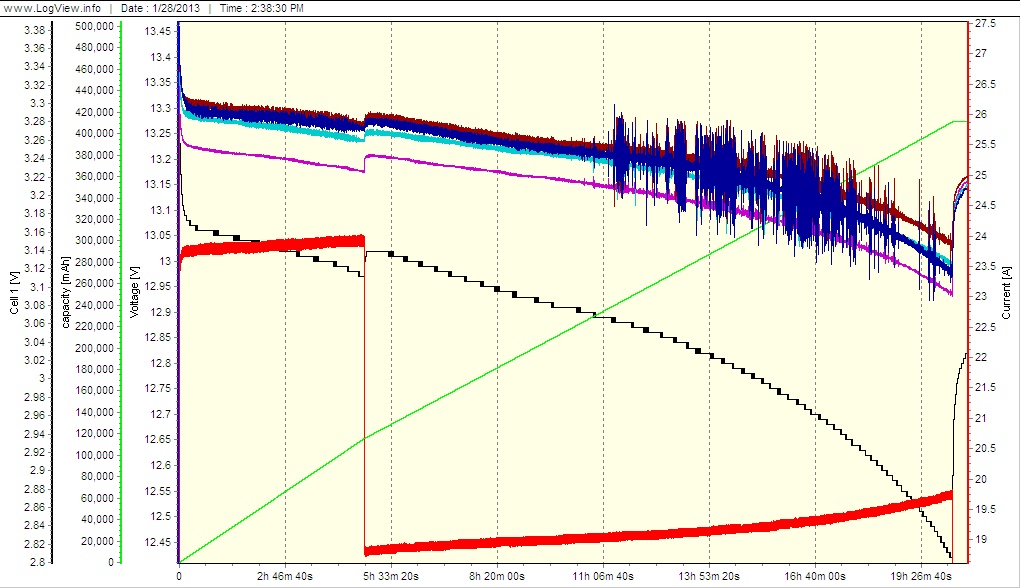Image resolution: width=1020 pixels, height=588 pixels.
Task: Open the www.LogView.info link in header
Action: (x=52, y=8)
